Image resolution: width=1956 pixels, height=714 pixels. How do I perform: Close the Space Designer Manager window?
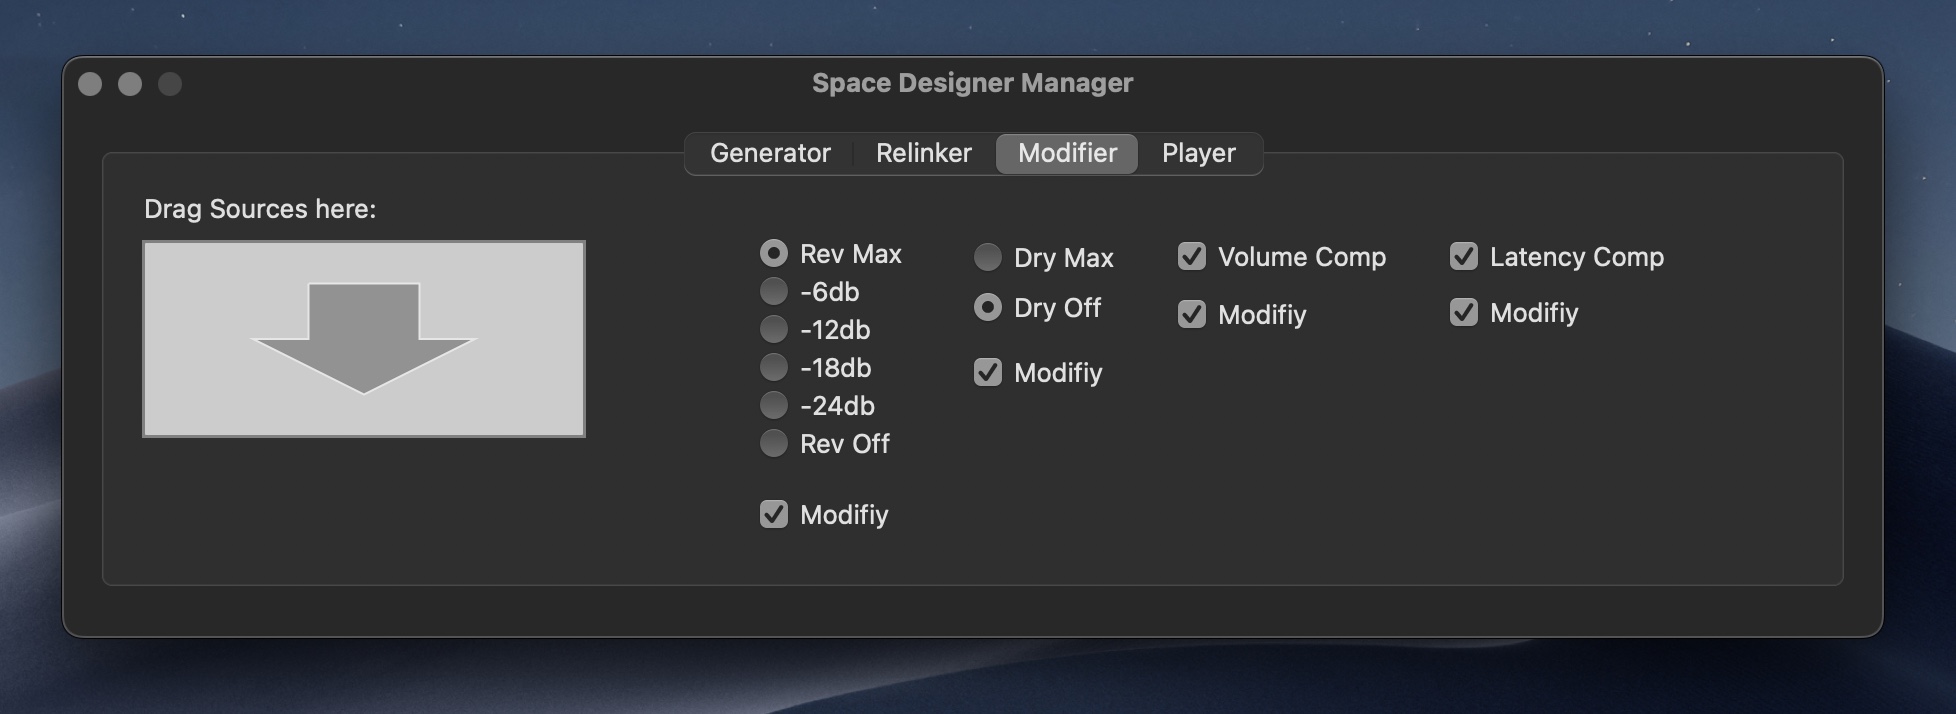90,84
